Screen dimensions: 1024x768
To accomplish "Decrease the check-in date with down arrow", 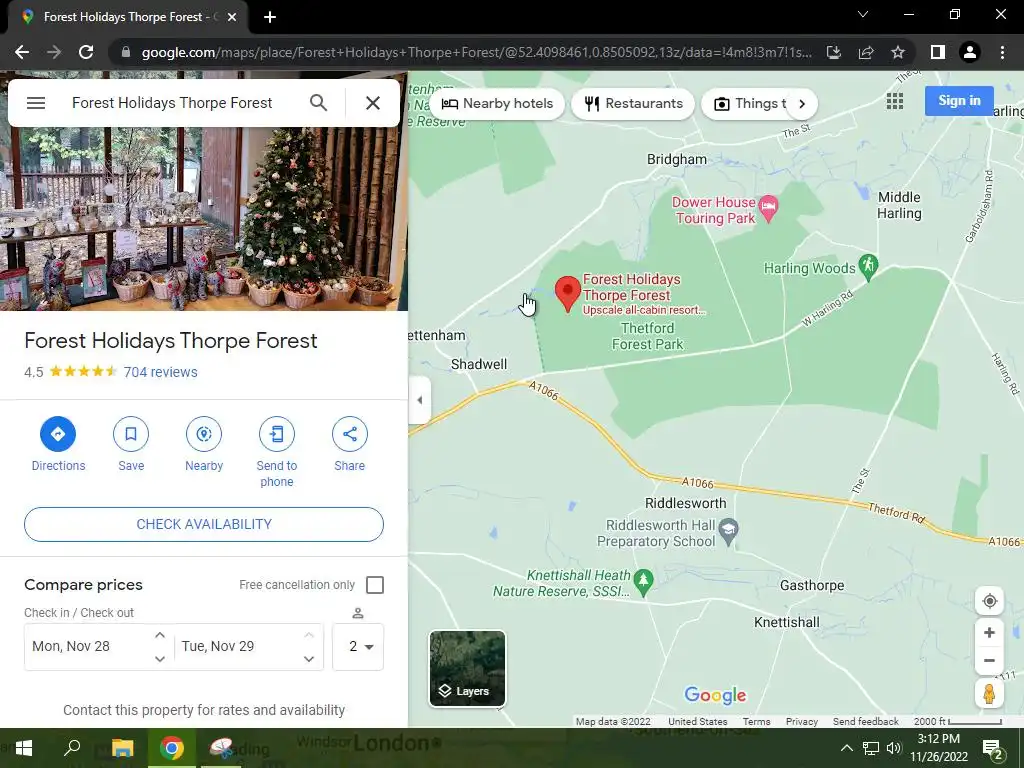I will pos(160,658).
